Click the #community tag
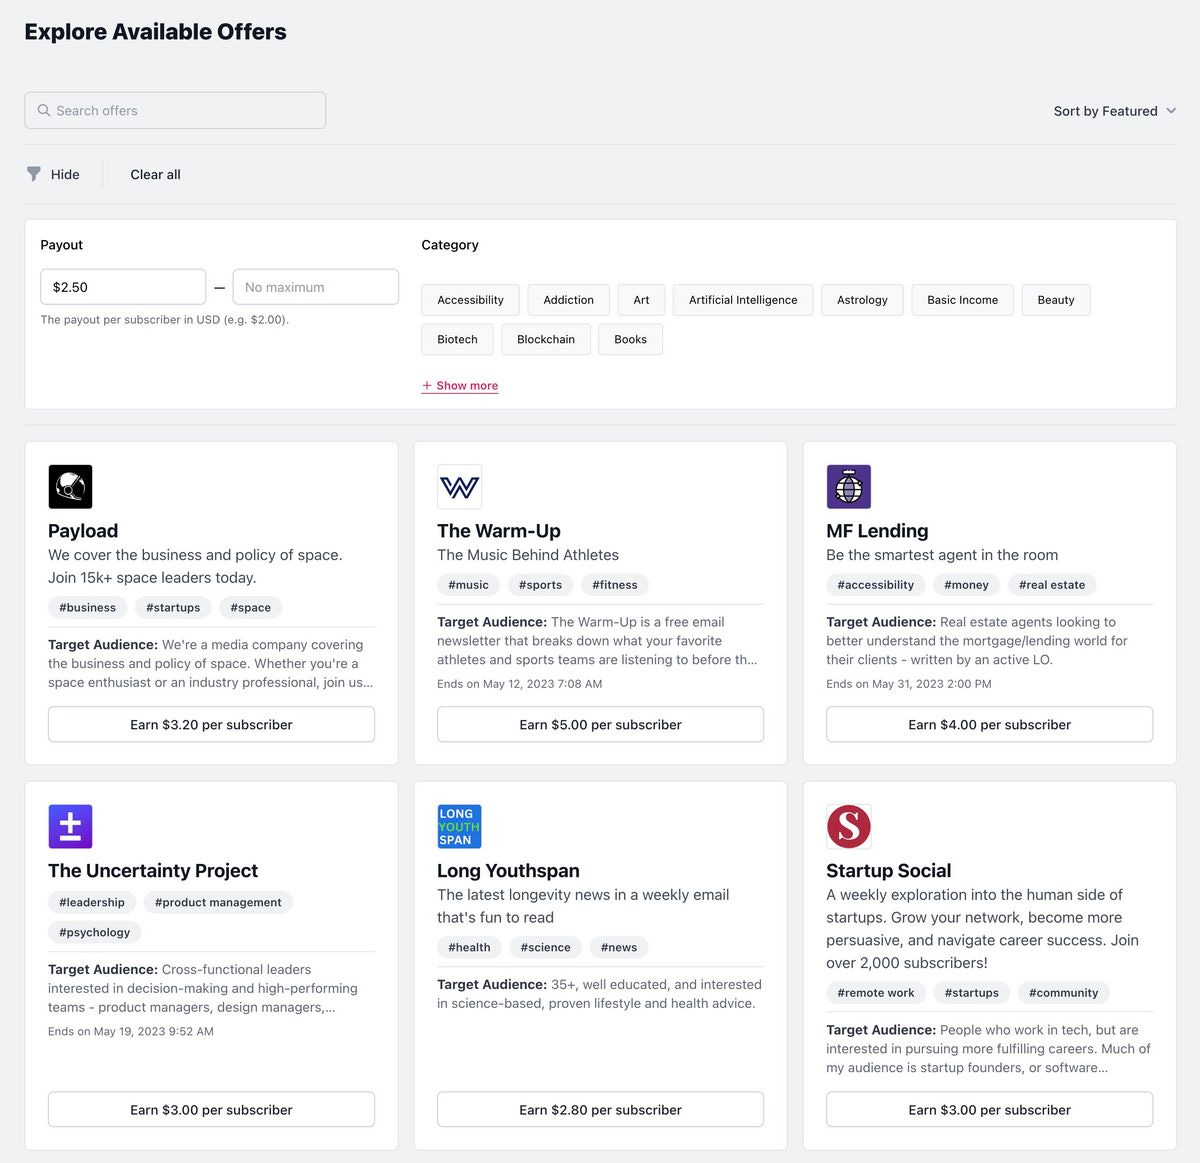The height and width of the screenshot is (1163, 1200). click(1063, 993)
